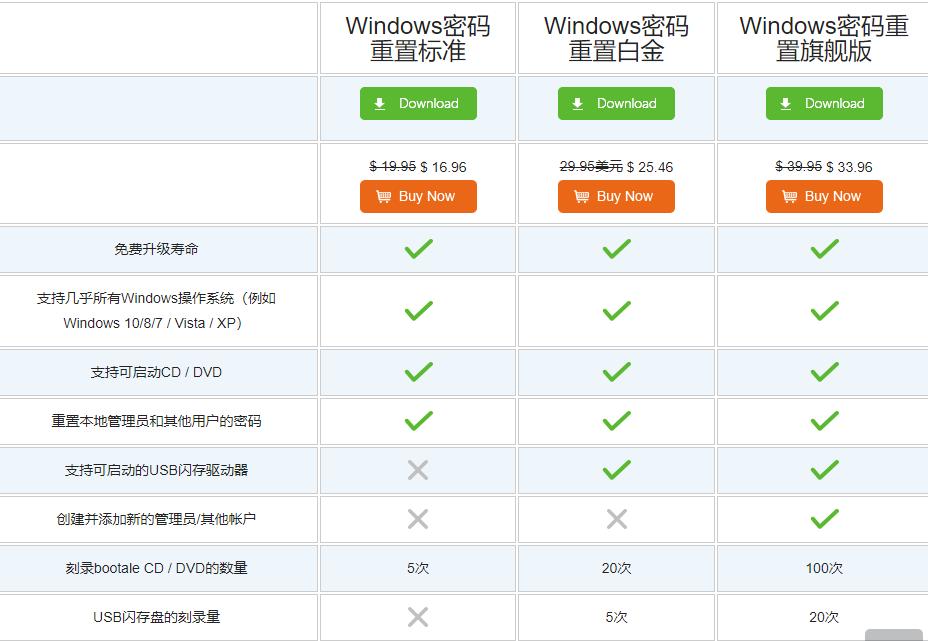Screen dimensions: 928x641
Task: Click 旗舰版 checkmark in 创建并添加新的管理员 row
Action: click(x=824, y=519)
